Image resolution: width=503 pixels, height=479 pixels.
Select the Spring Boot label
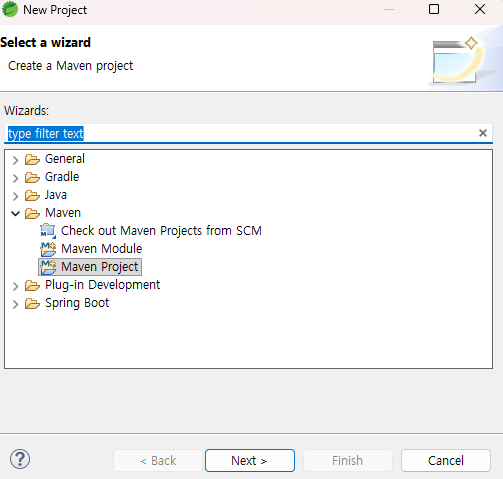77,303
